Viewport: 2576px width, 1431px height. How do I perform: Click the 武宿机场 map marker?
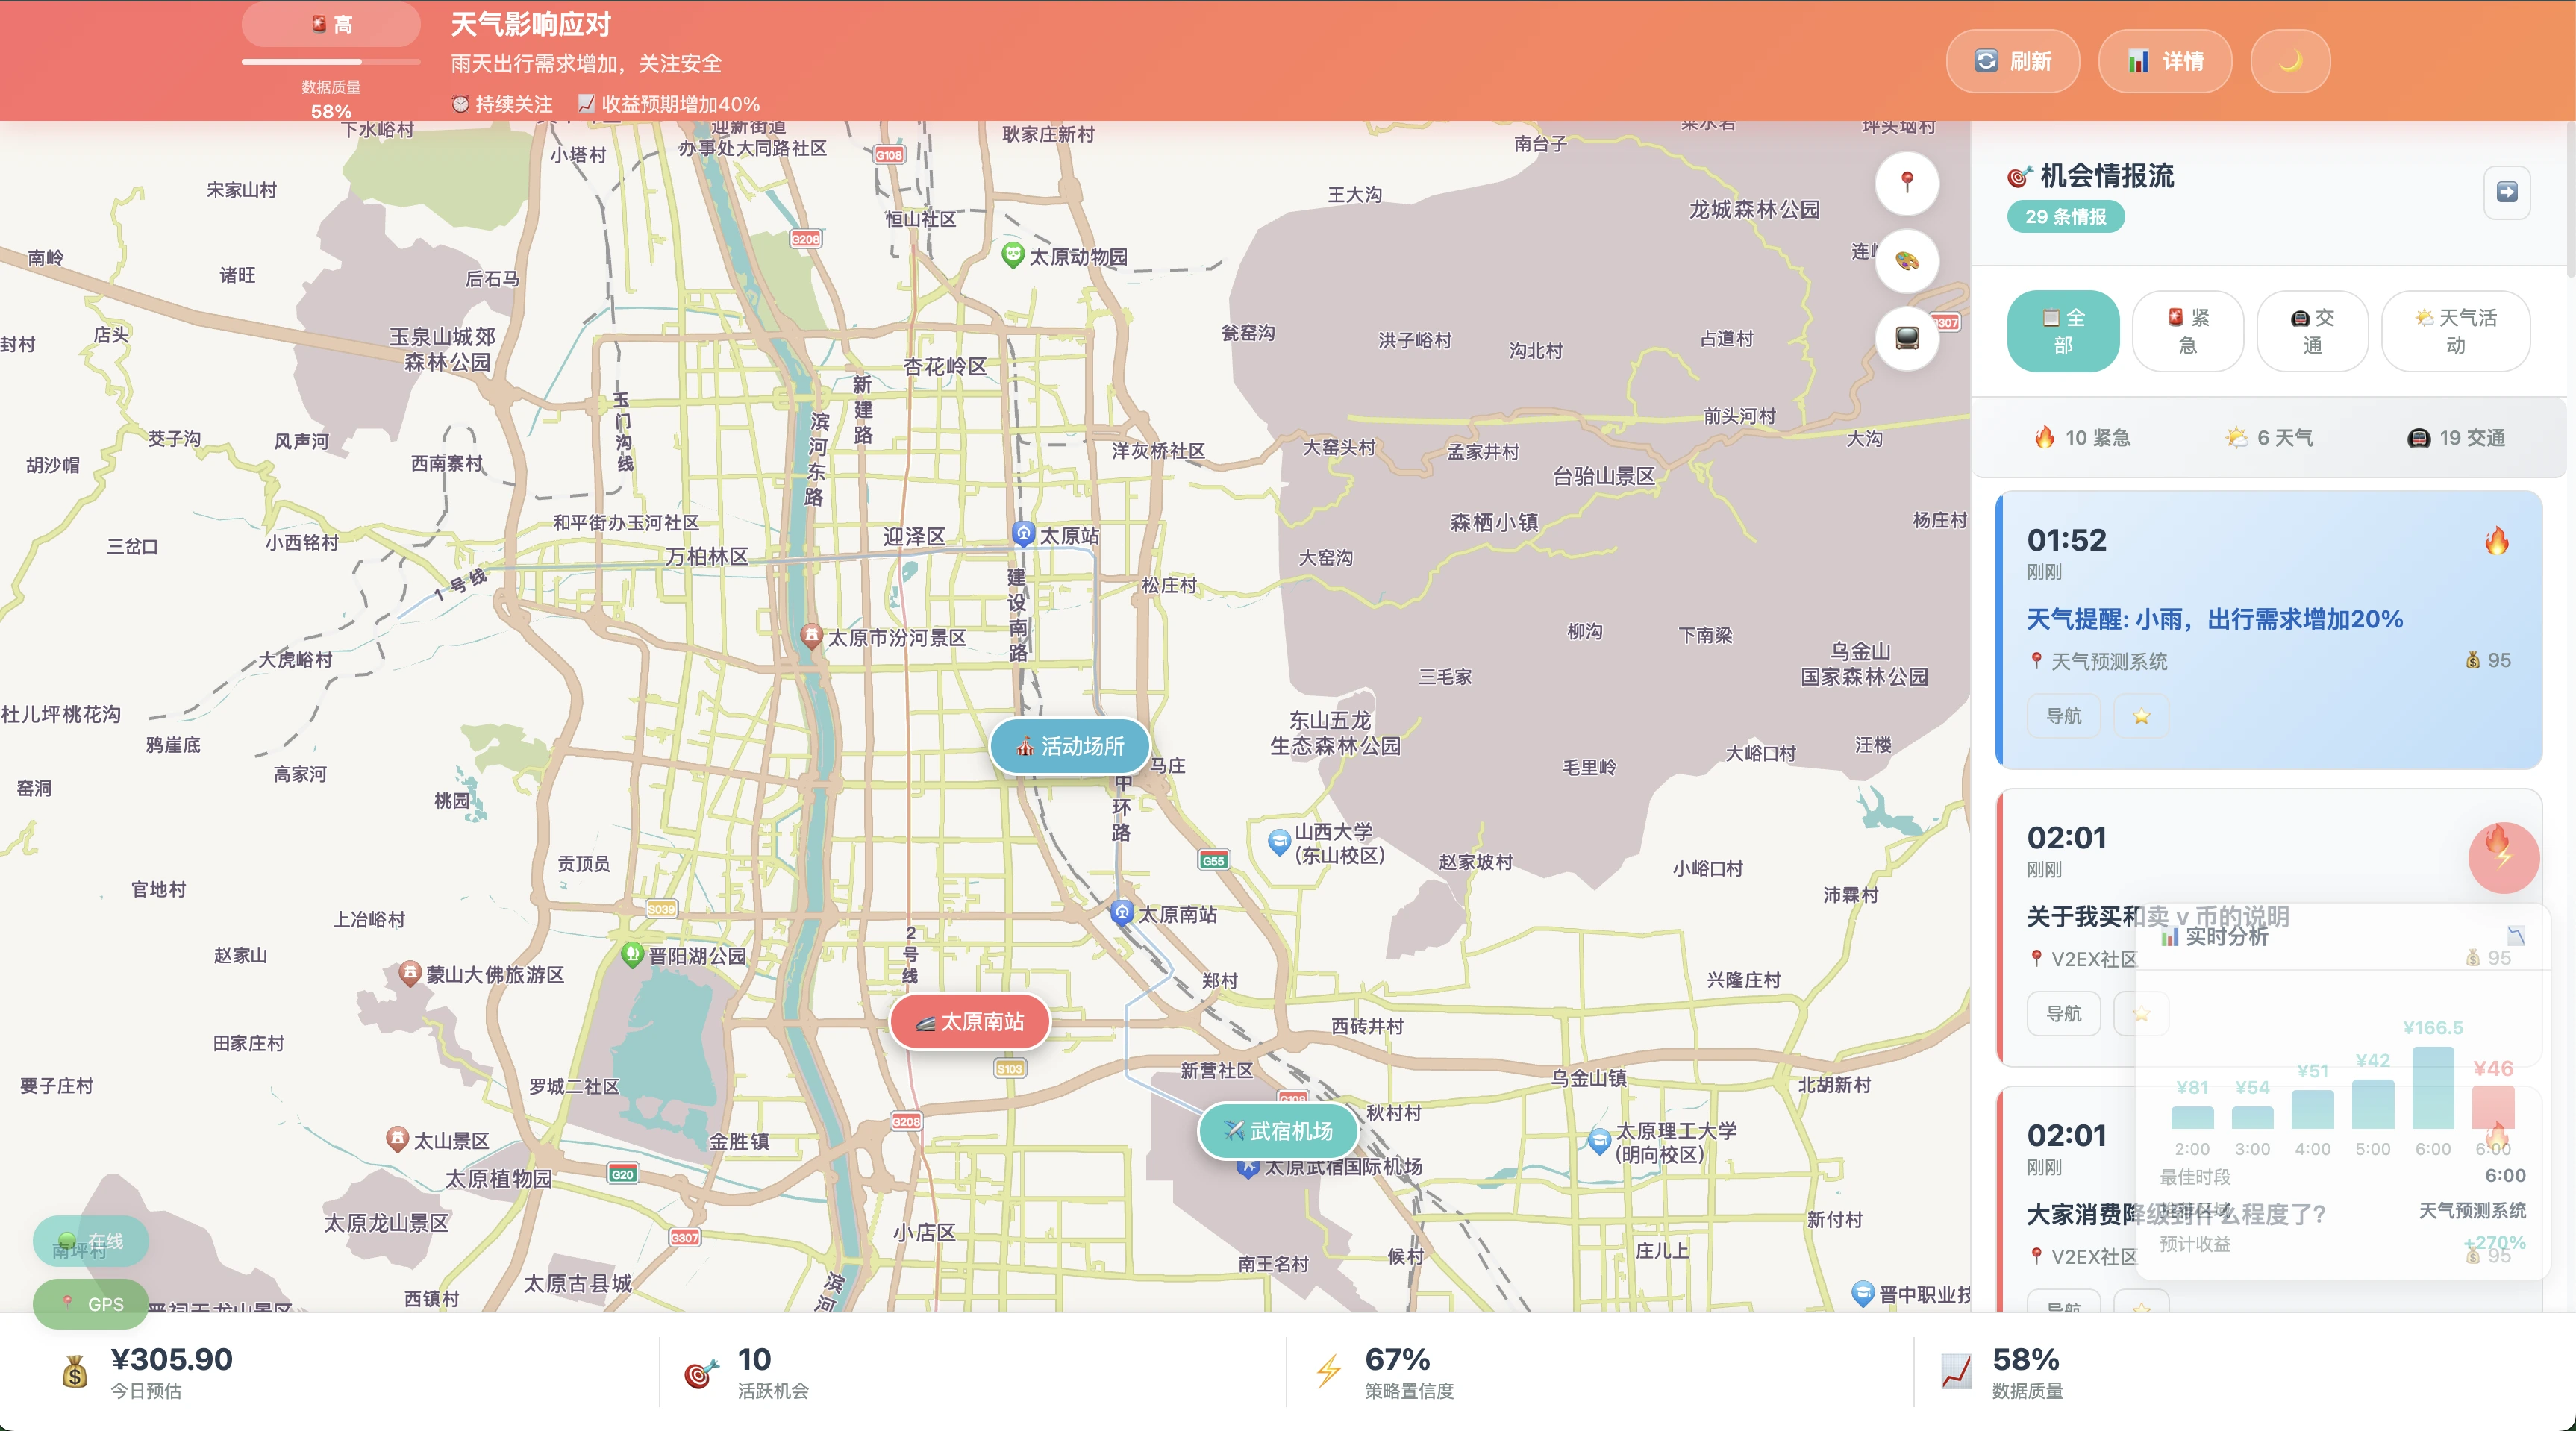coord(1278,1131)
